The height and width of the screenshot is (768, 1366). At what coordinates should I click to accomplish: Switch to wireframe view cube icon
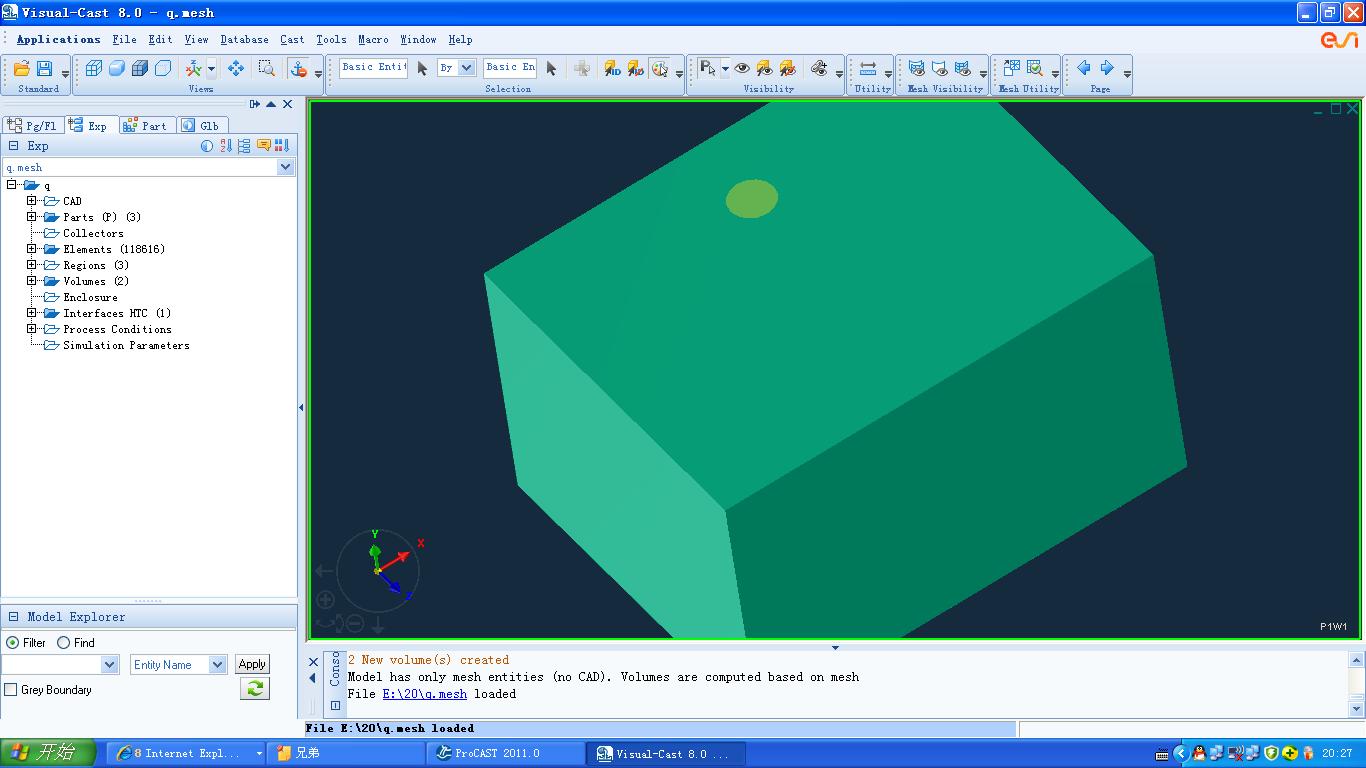click(x=93, y=68)
